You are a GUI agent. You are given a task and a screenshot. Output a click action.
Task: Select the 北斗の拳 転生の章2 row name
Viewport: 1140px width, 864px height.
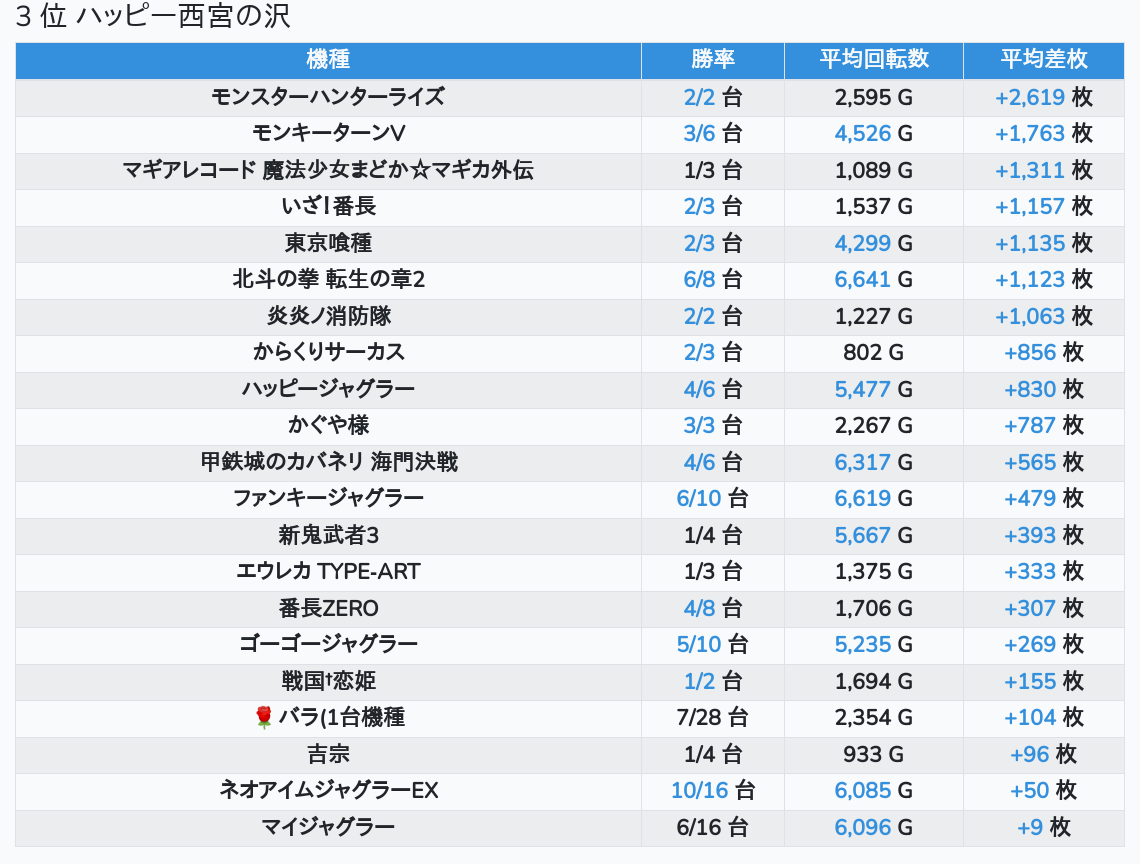328,280
